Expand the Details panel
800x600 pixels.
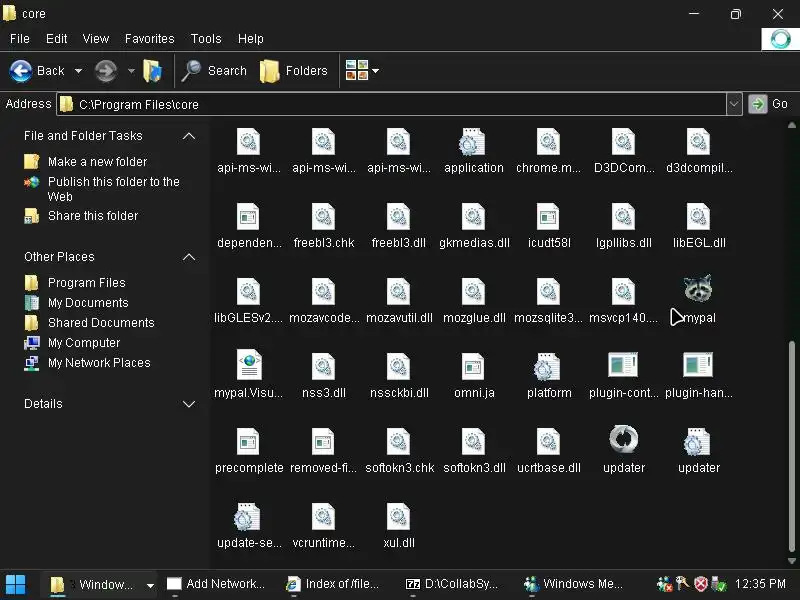189,404
